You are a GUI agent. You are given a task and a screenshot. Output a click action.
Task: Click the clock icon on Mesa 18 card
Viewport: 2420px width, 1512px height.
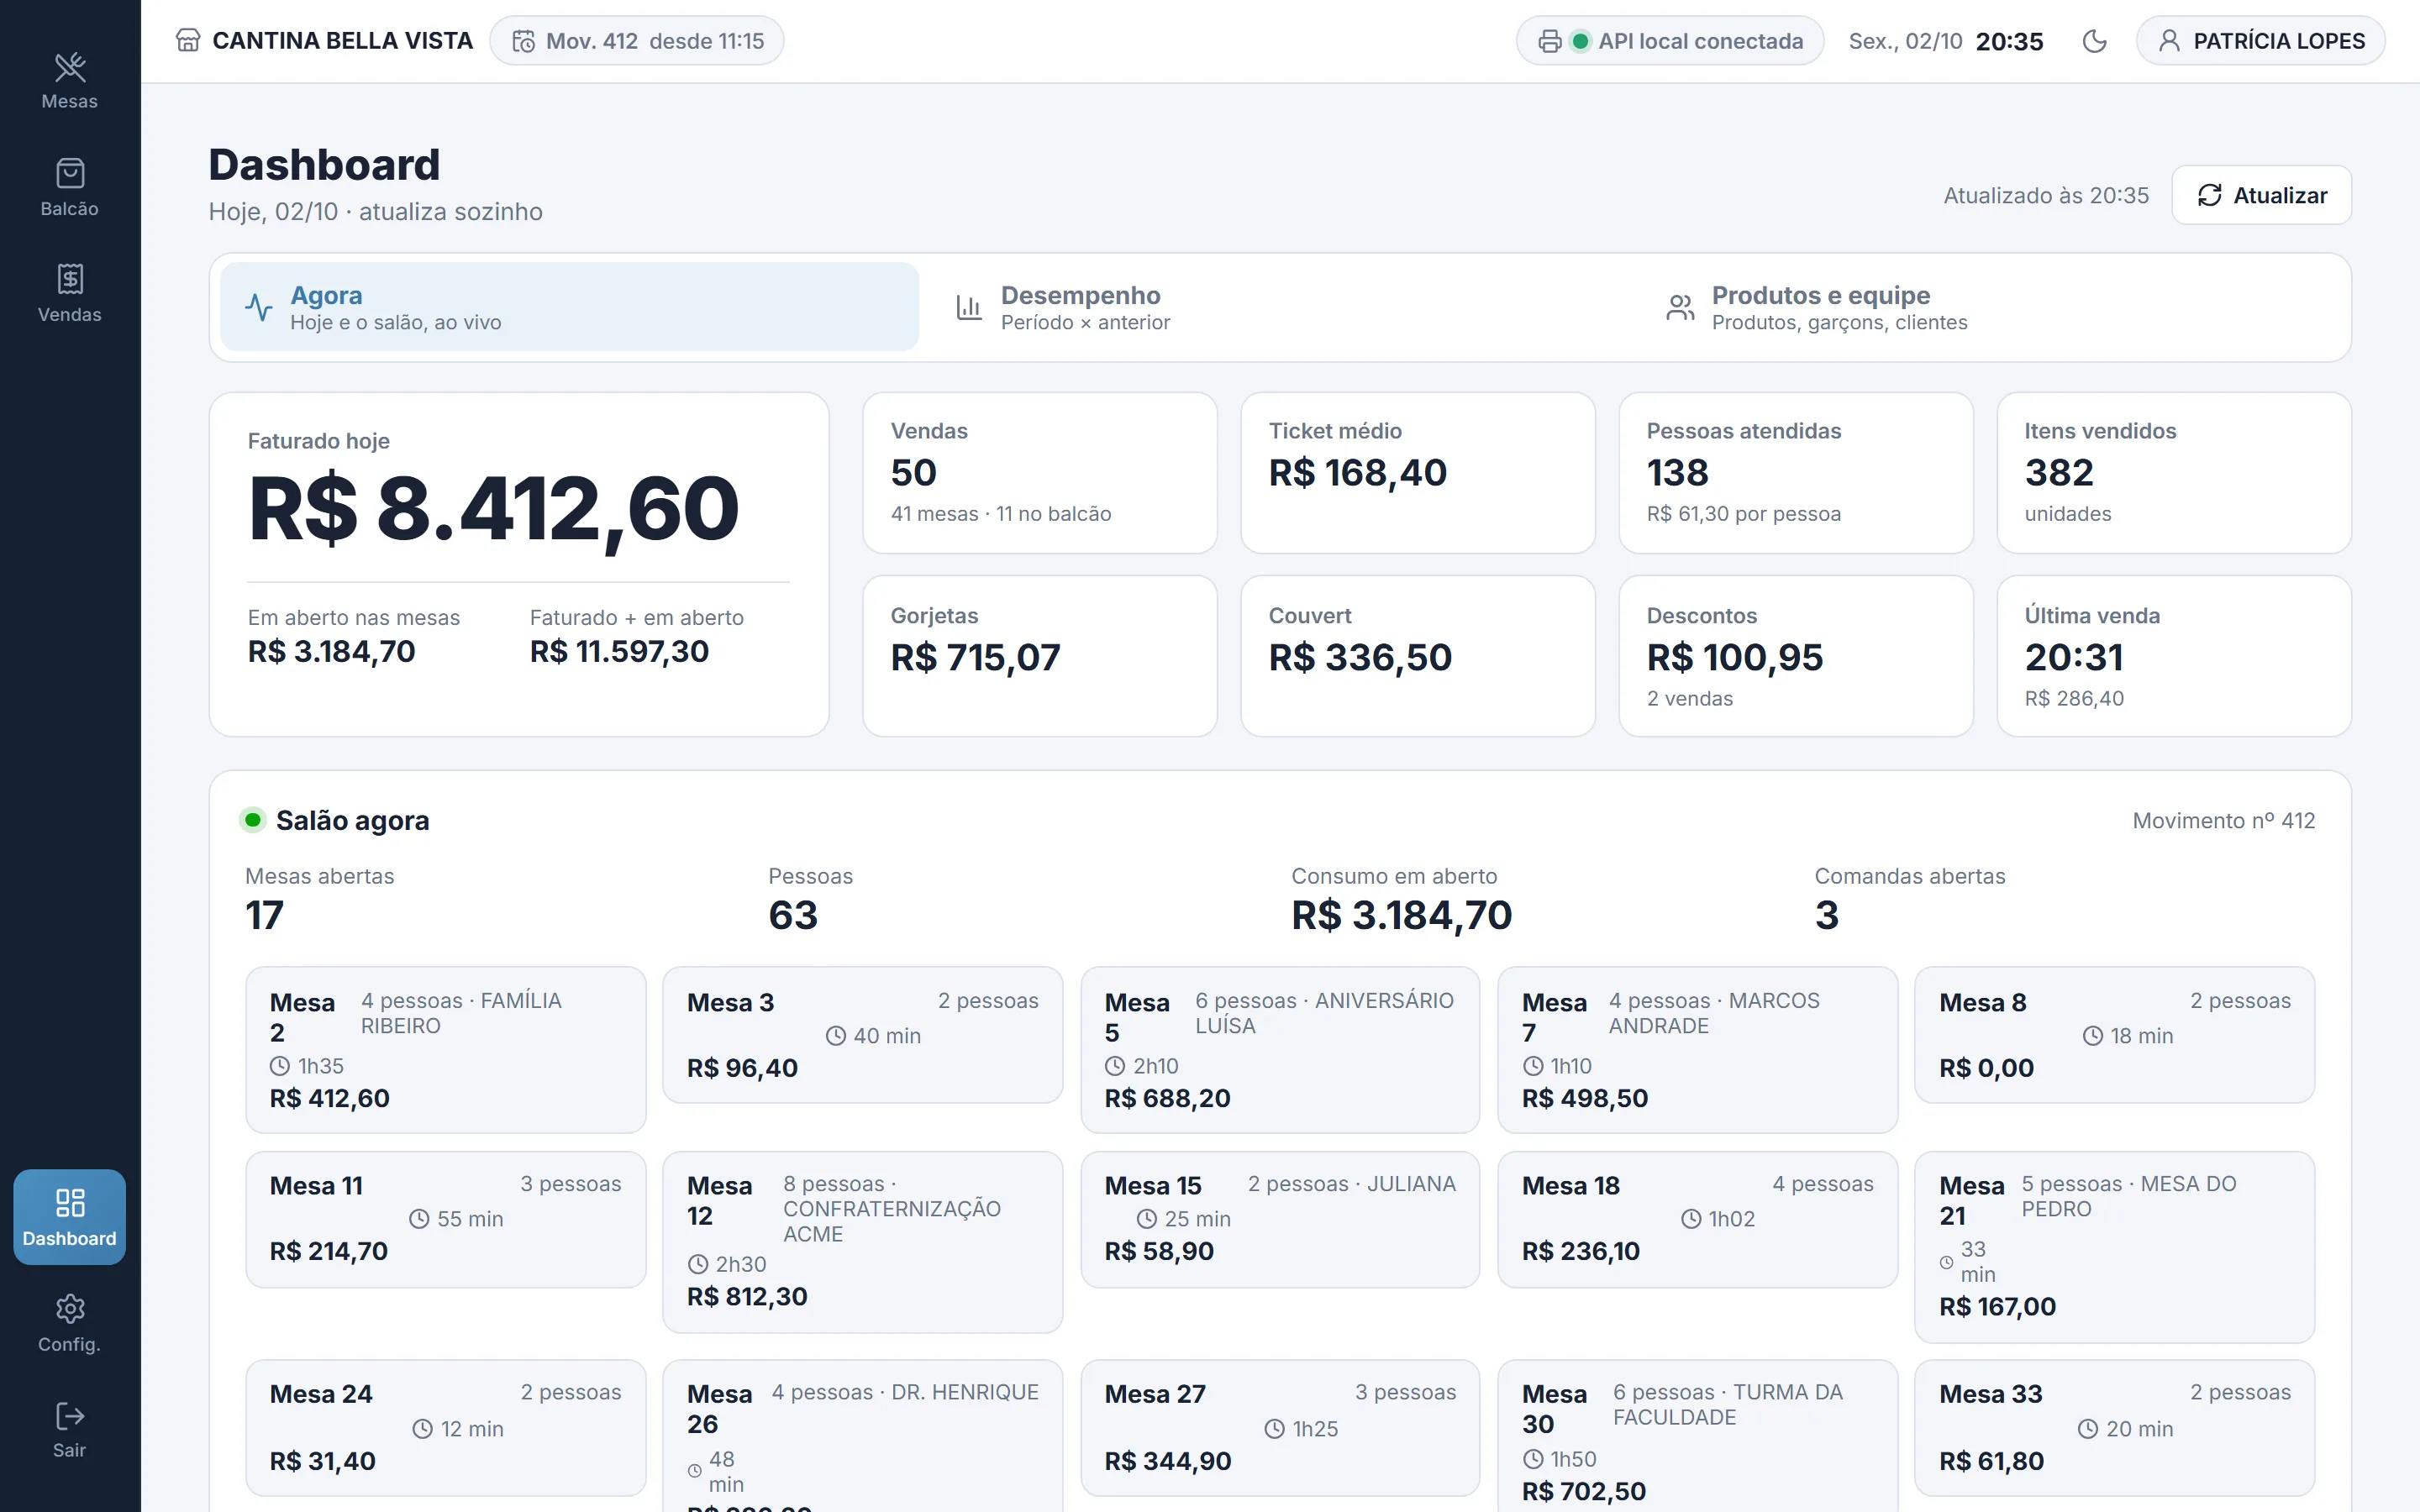pos(1691,1219)
